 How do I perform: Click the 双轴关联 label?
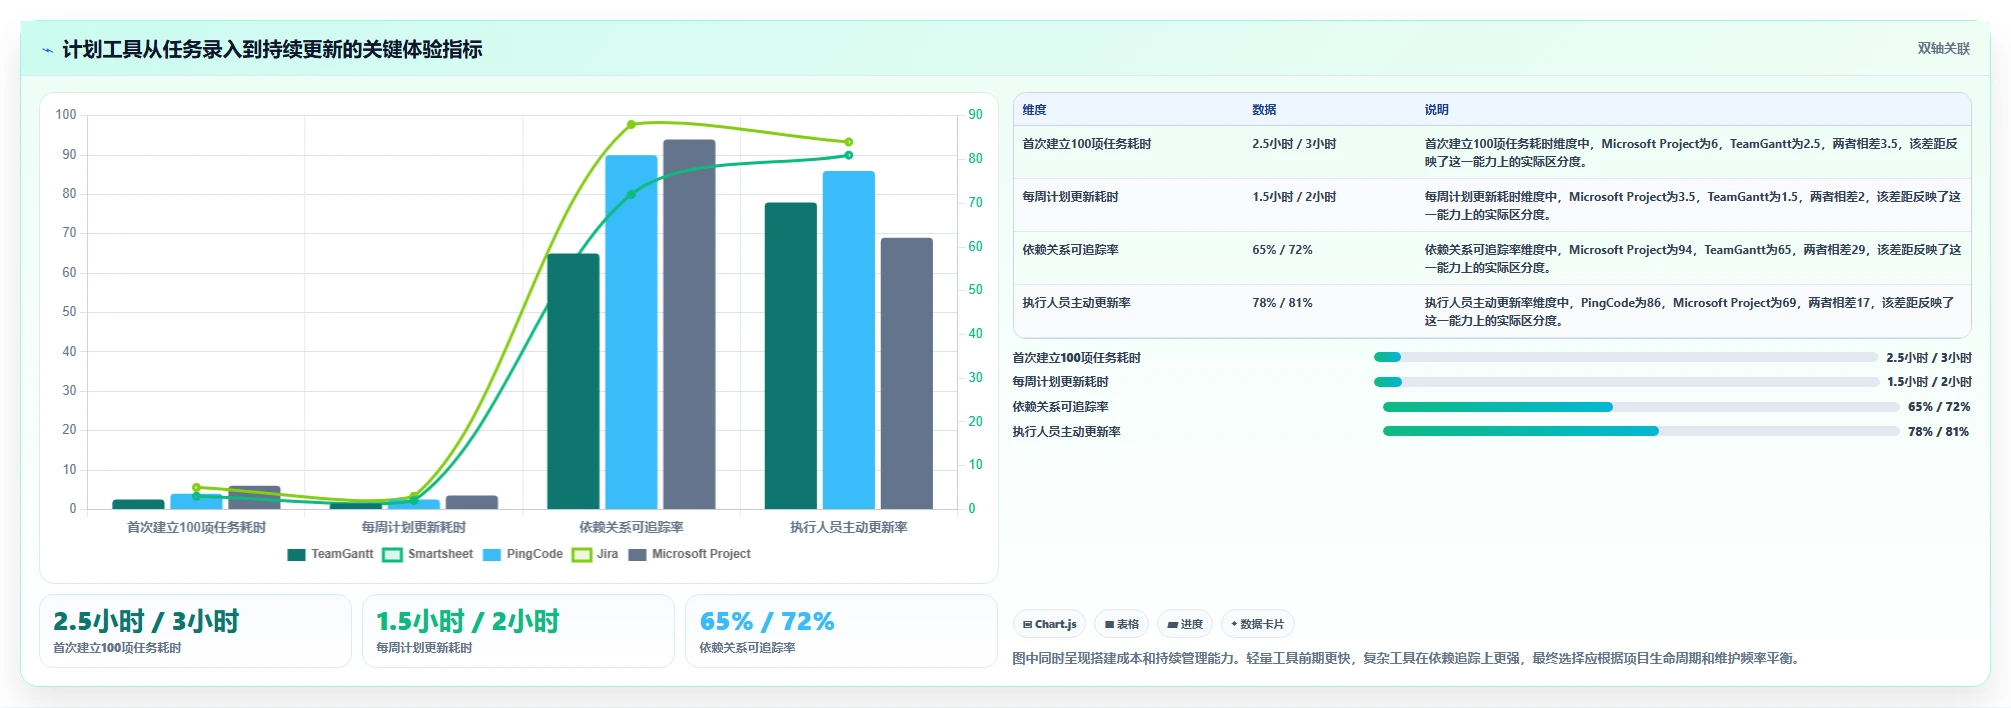[x=1943, y=48]
